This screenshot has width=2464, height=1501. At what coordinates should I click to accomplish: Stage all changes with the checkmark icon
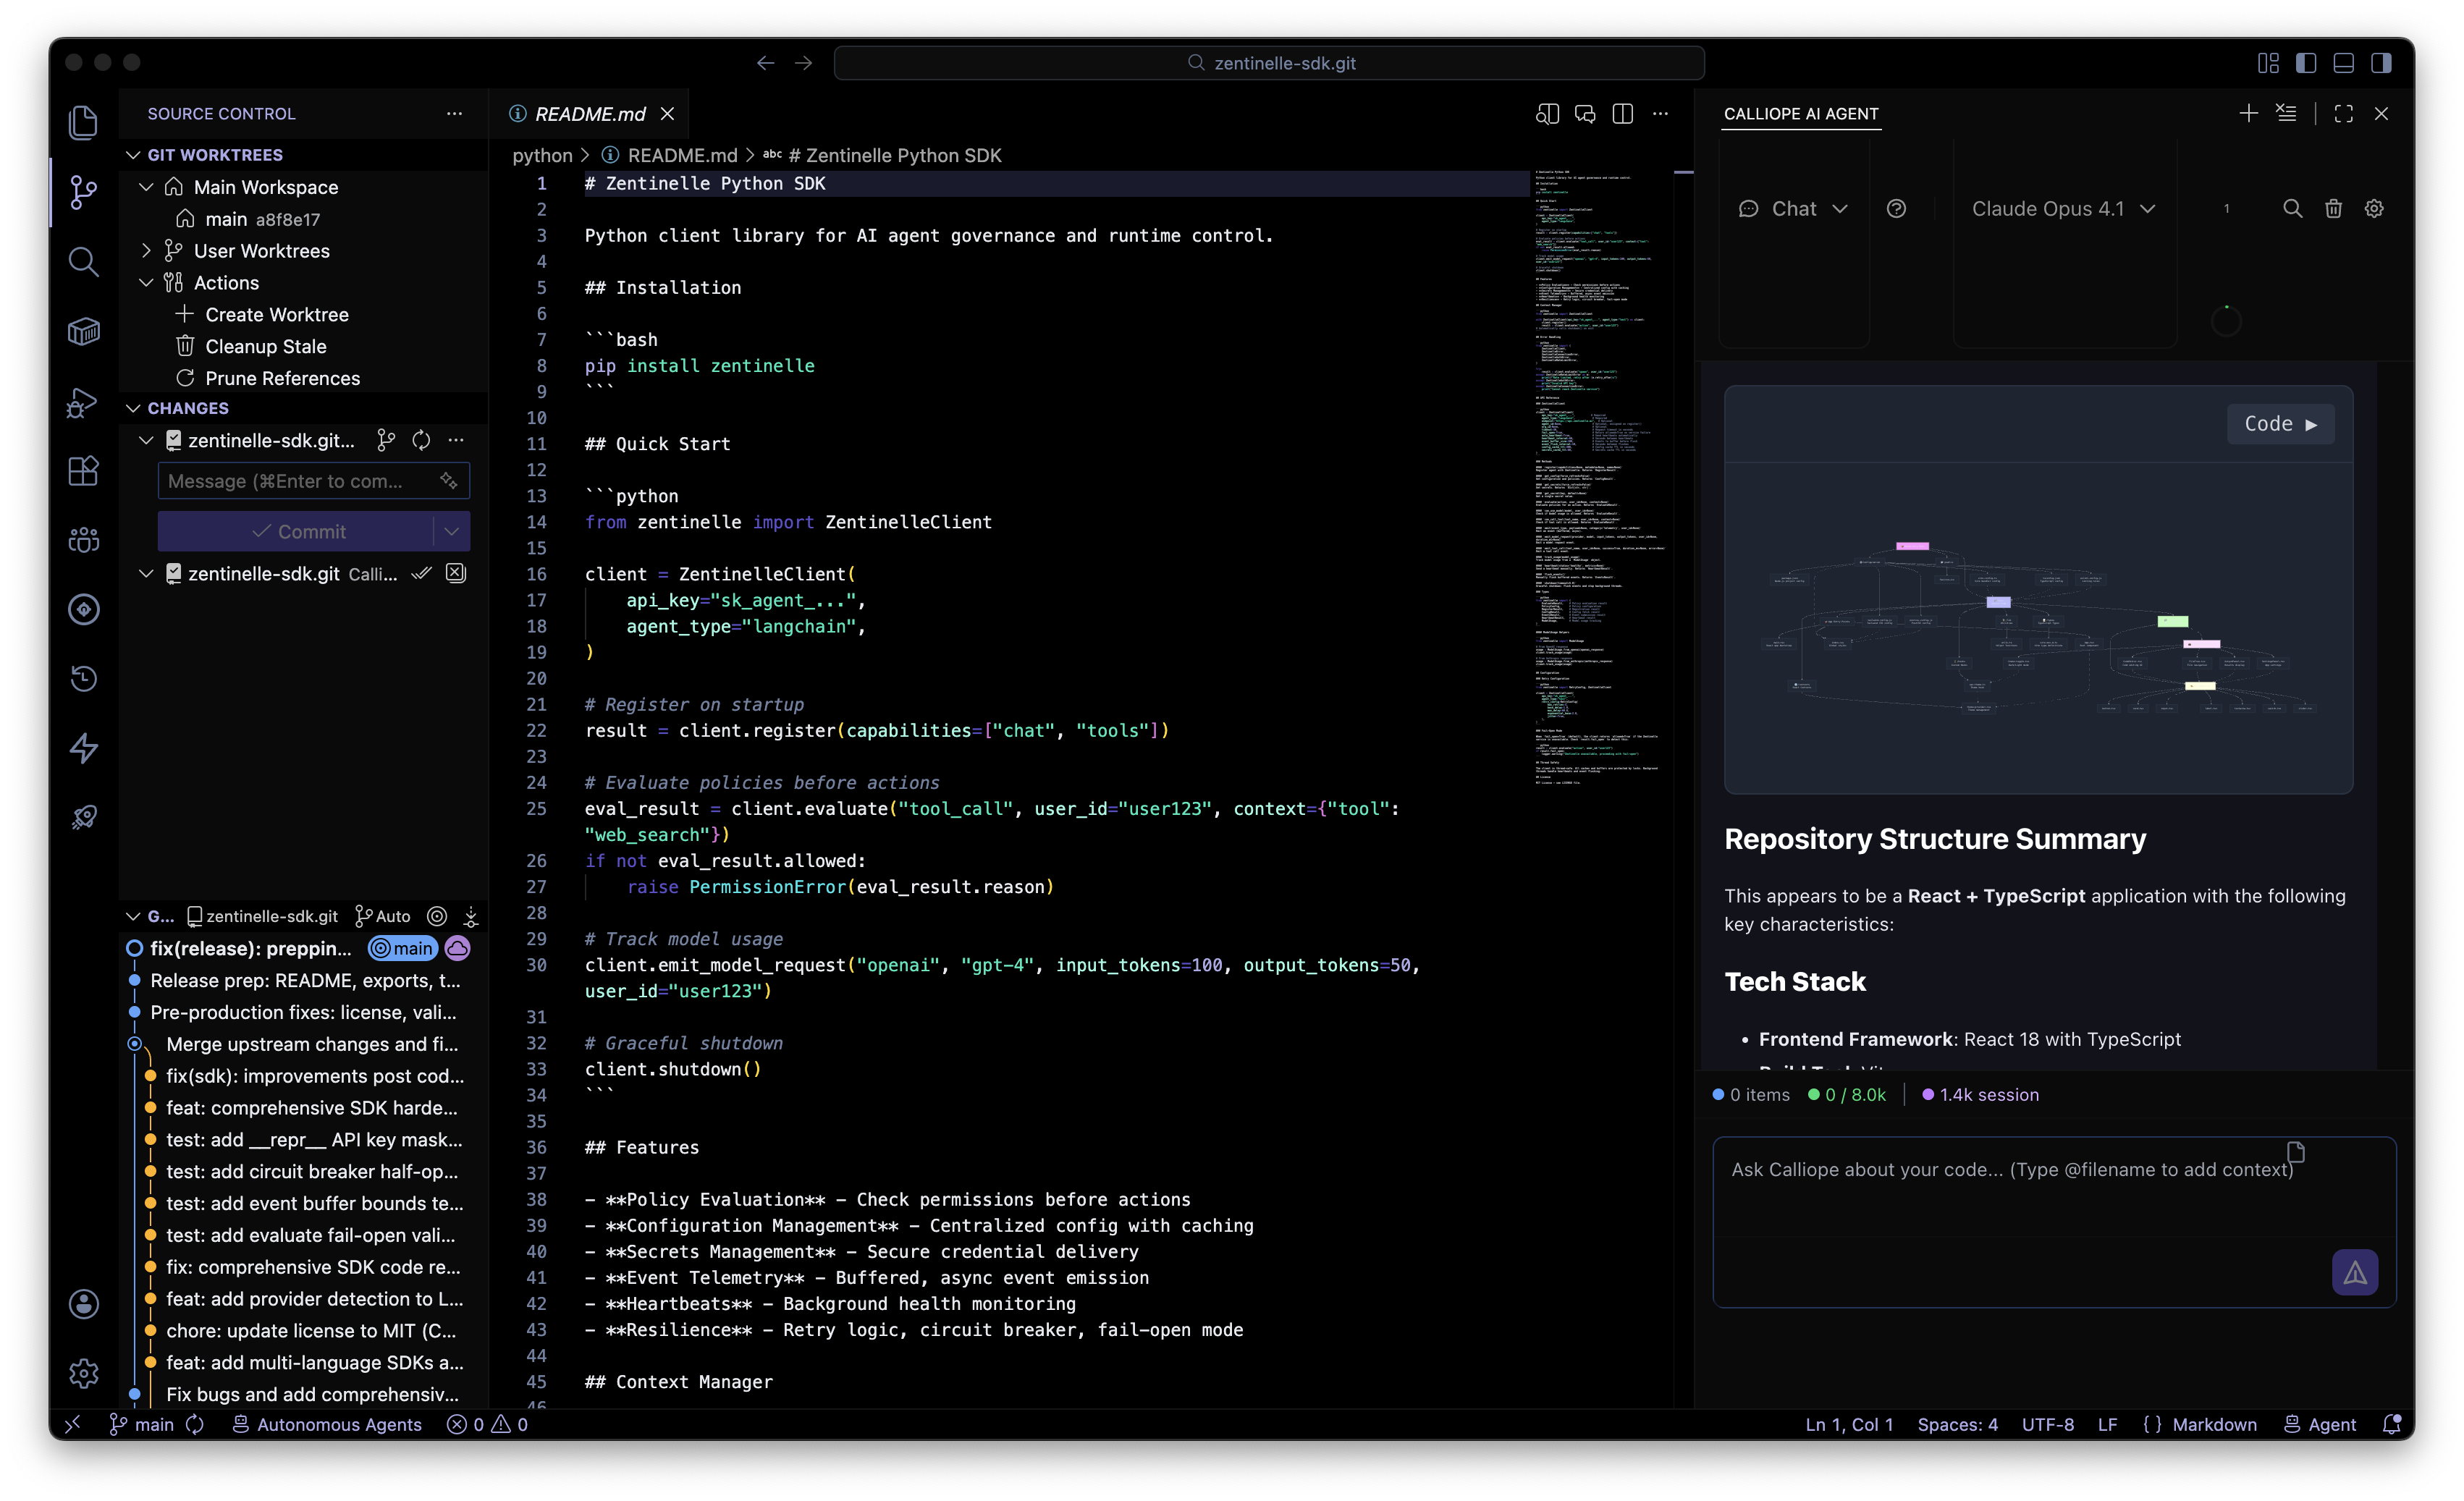(422, 573)
